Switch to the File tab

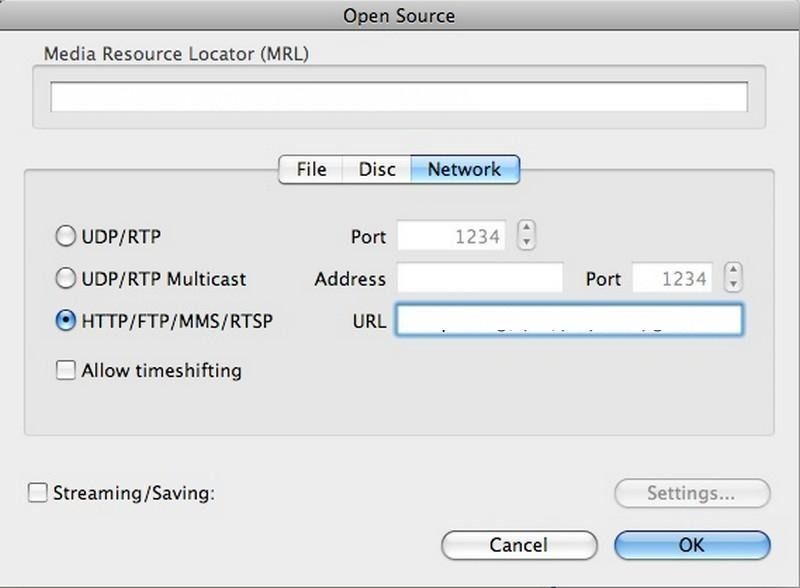click(311, 170)
